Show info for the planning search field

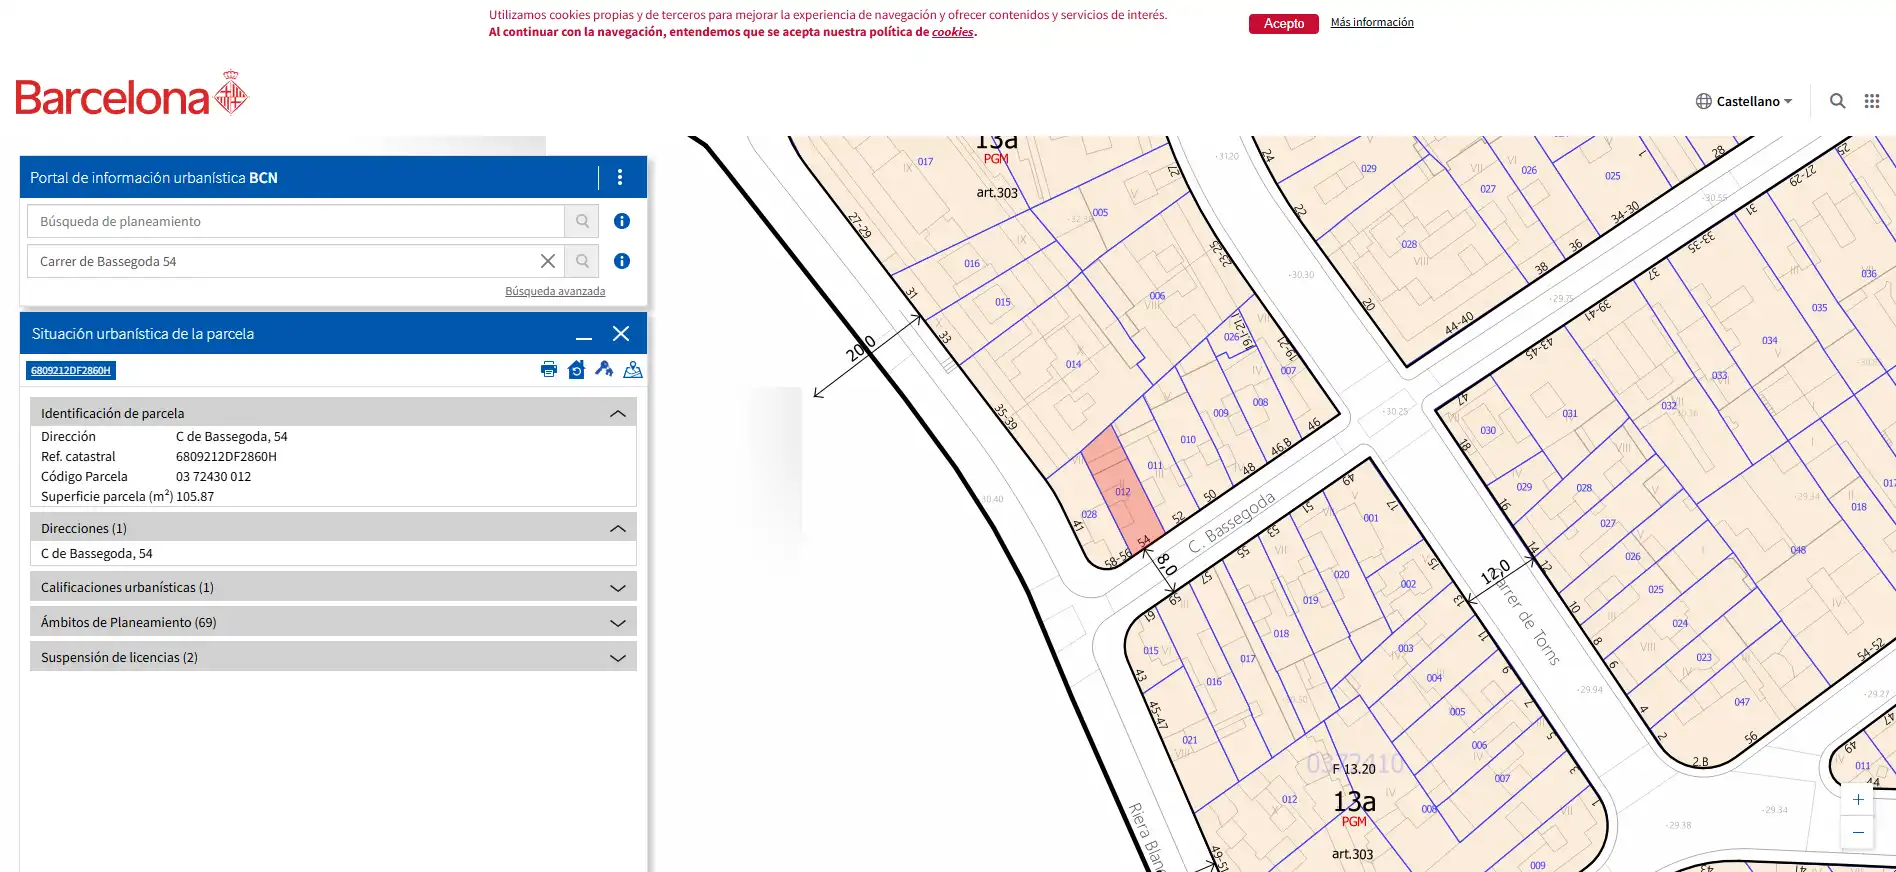[622, 221]
